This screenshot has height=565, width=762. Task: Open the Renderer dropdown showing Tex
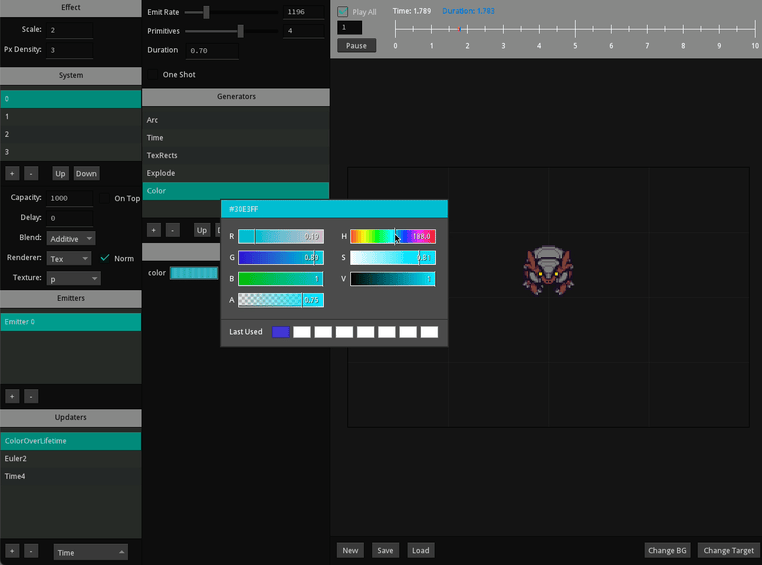[70, 258]
